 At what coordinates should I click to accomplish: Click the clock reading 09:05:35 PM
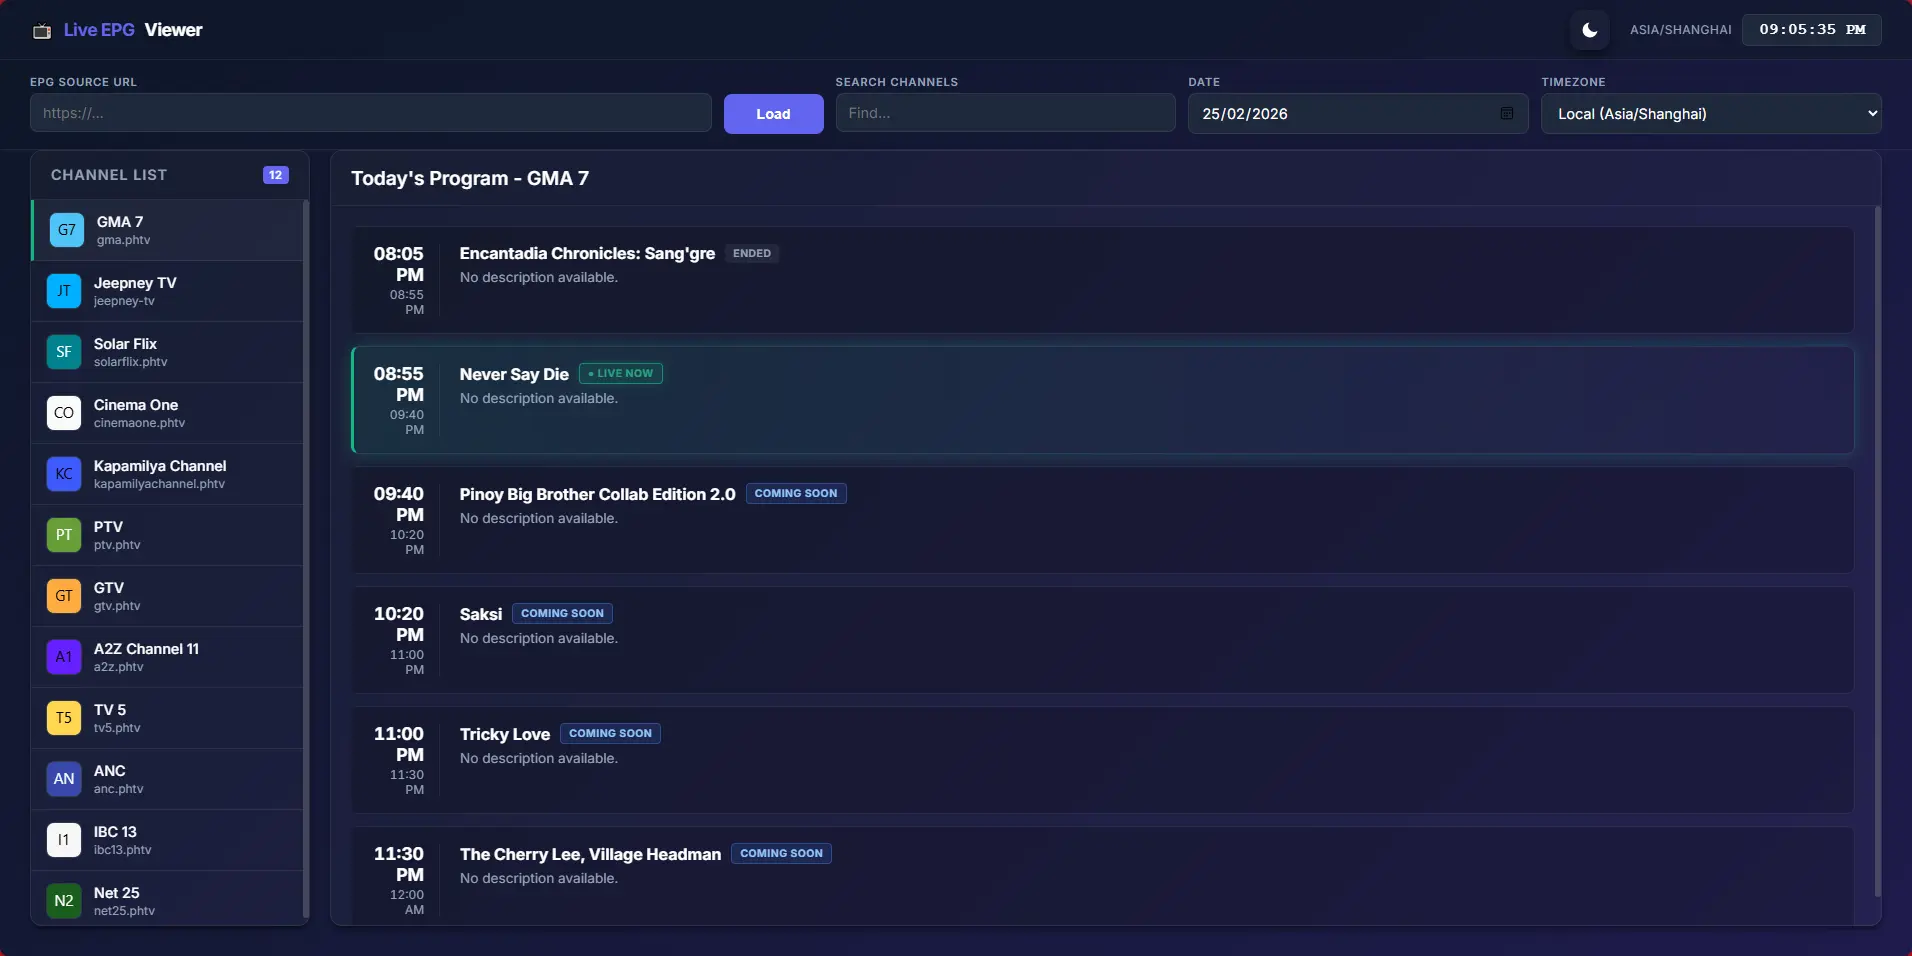pyautogui.click(x=1812, y=30)
